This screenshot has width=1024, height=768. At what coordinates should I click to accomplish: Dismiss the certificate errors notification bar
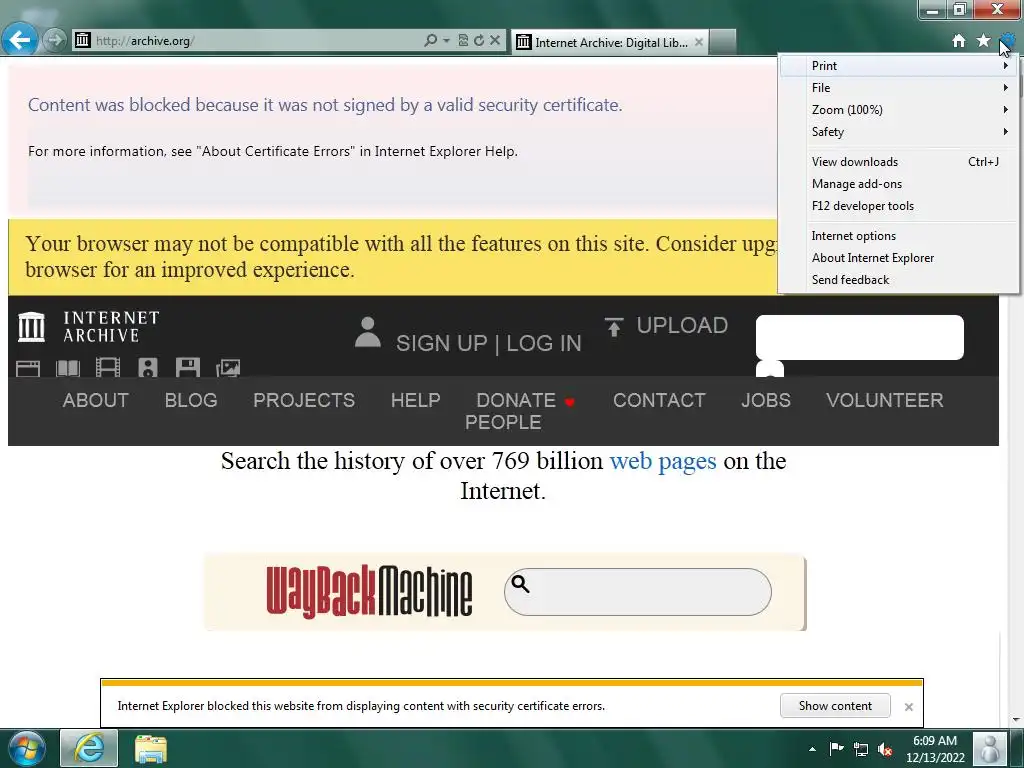908,707
